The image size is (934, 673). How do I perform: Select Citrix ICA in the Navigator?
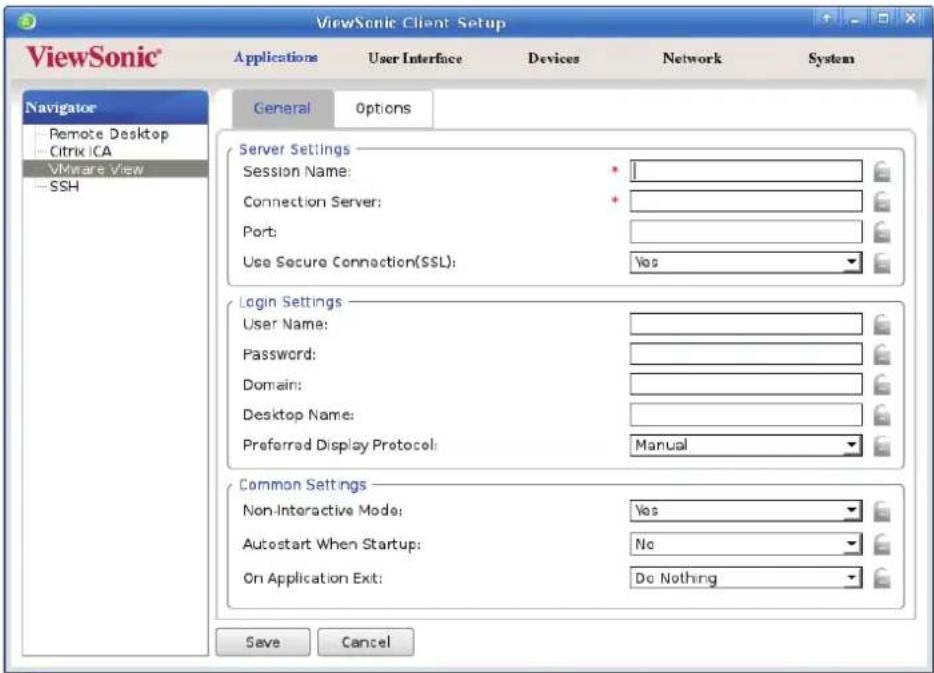point(80,151)
